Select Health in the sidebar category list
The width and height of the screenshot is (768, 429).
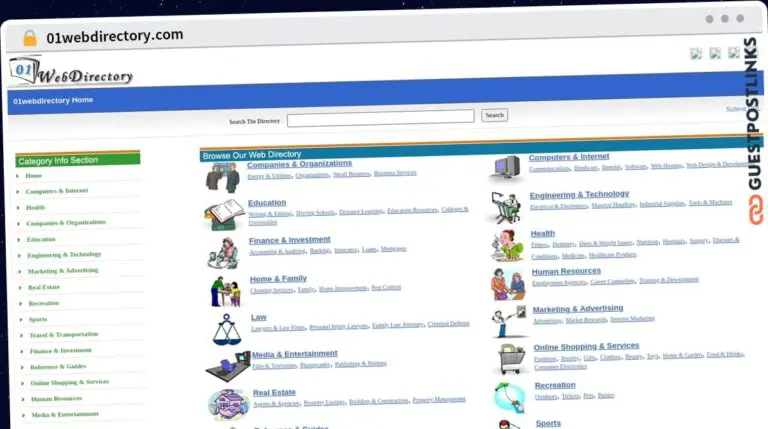click(35, 207)
